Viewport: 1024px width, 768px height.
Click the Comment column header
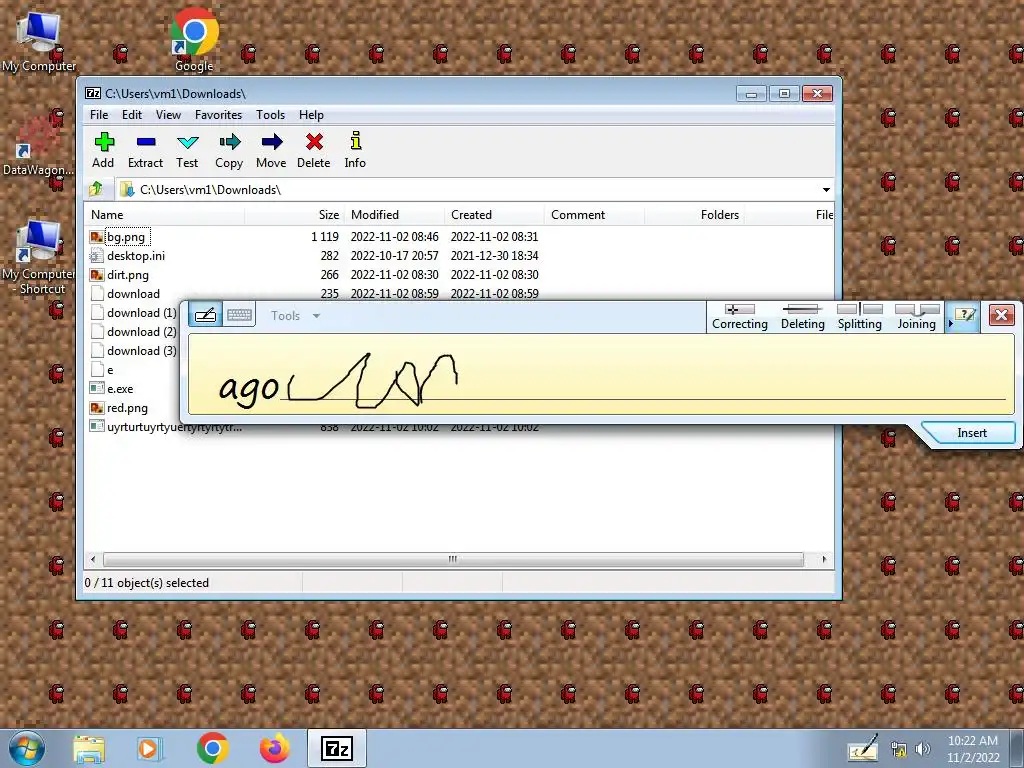click(x=594, y=215)
